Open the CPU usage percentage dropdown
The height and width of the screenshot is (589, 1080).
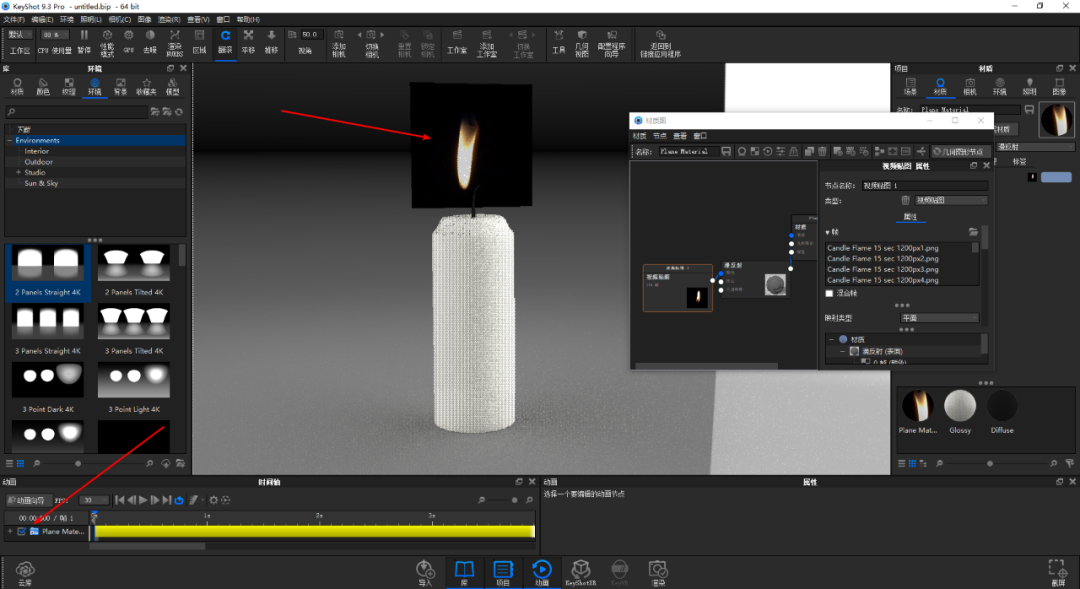[55, 34]
